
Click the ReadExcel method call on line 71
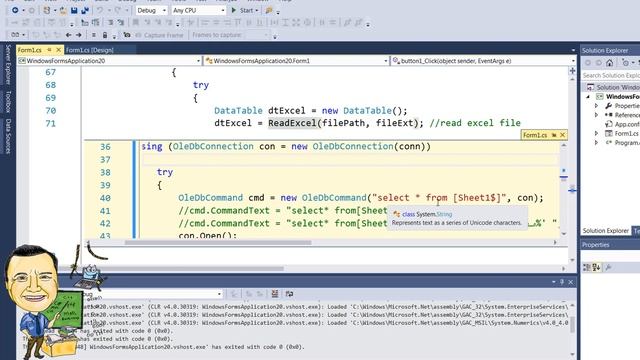click(x=292, y=123)
